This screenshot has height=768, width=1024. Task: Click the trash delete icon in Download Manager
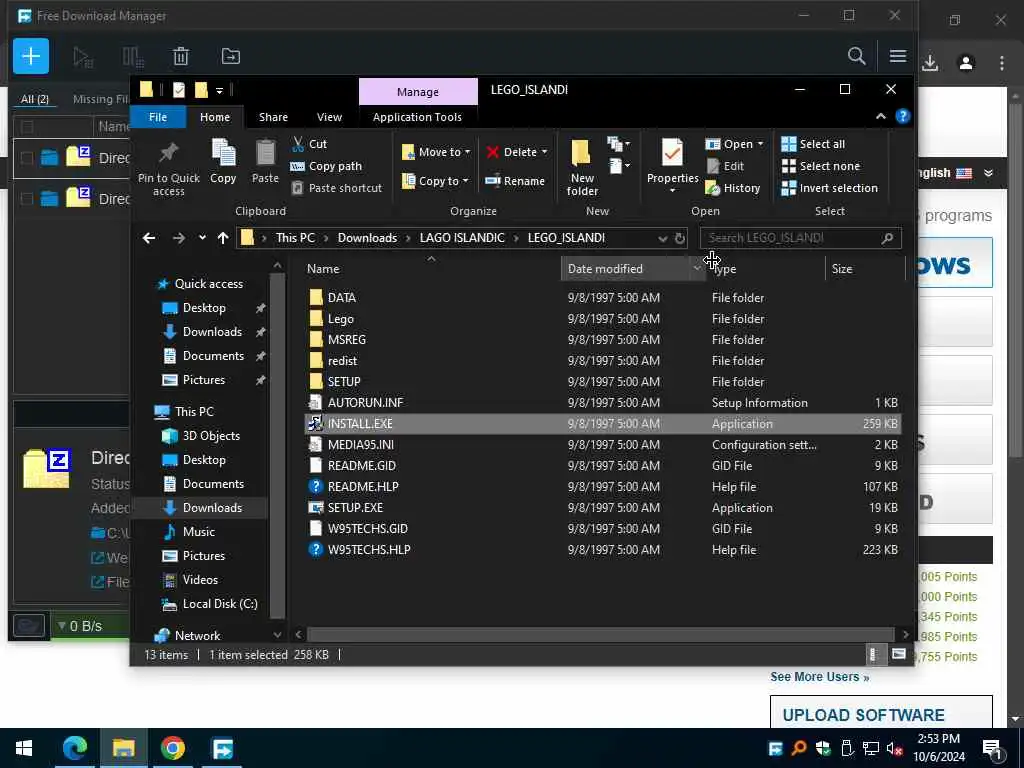point(181,56)
